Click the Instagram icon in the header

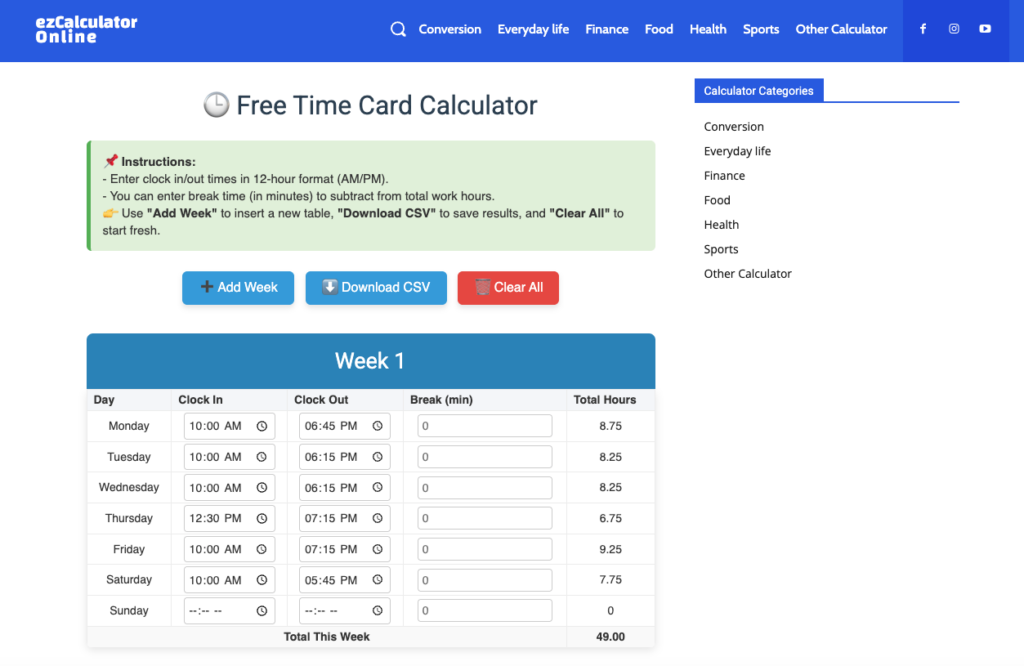click(x=953, y=29)
